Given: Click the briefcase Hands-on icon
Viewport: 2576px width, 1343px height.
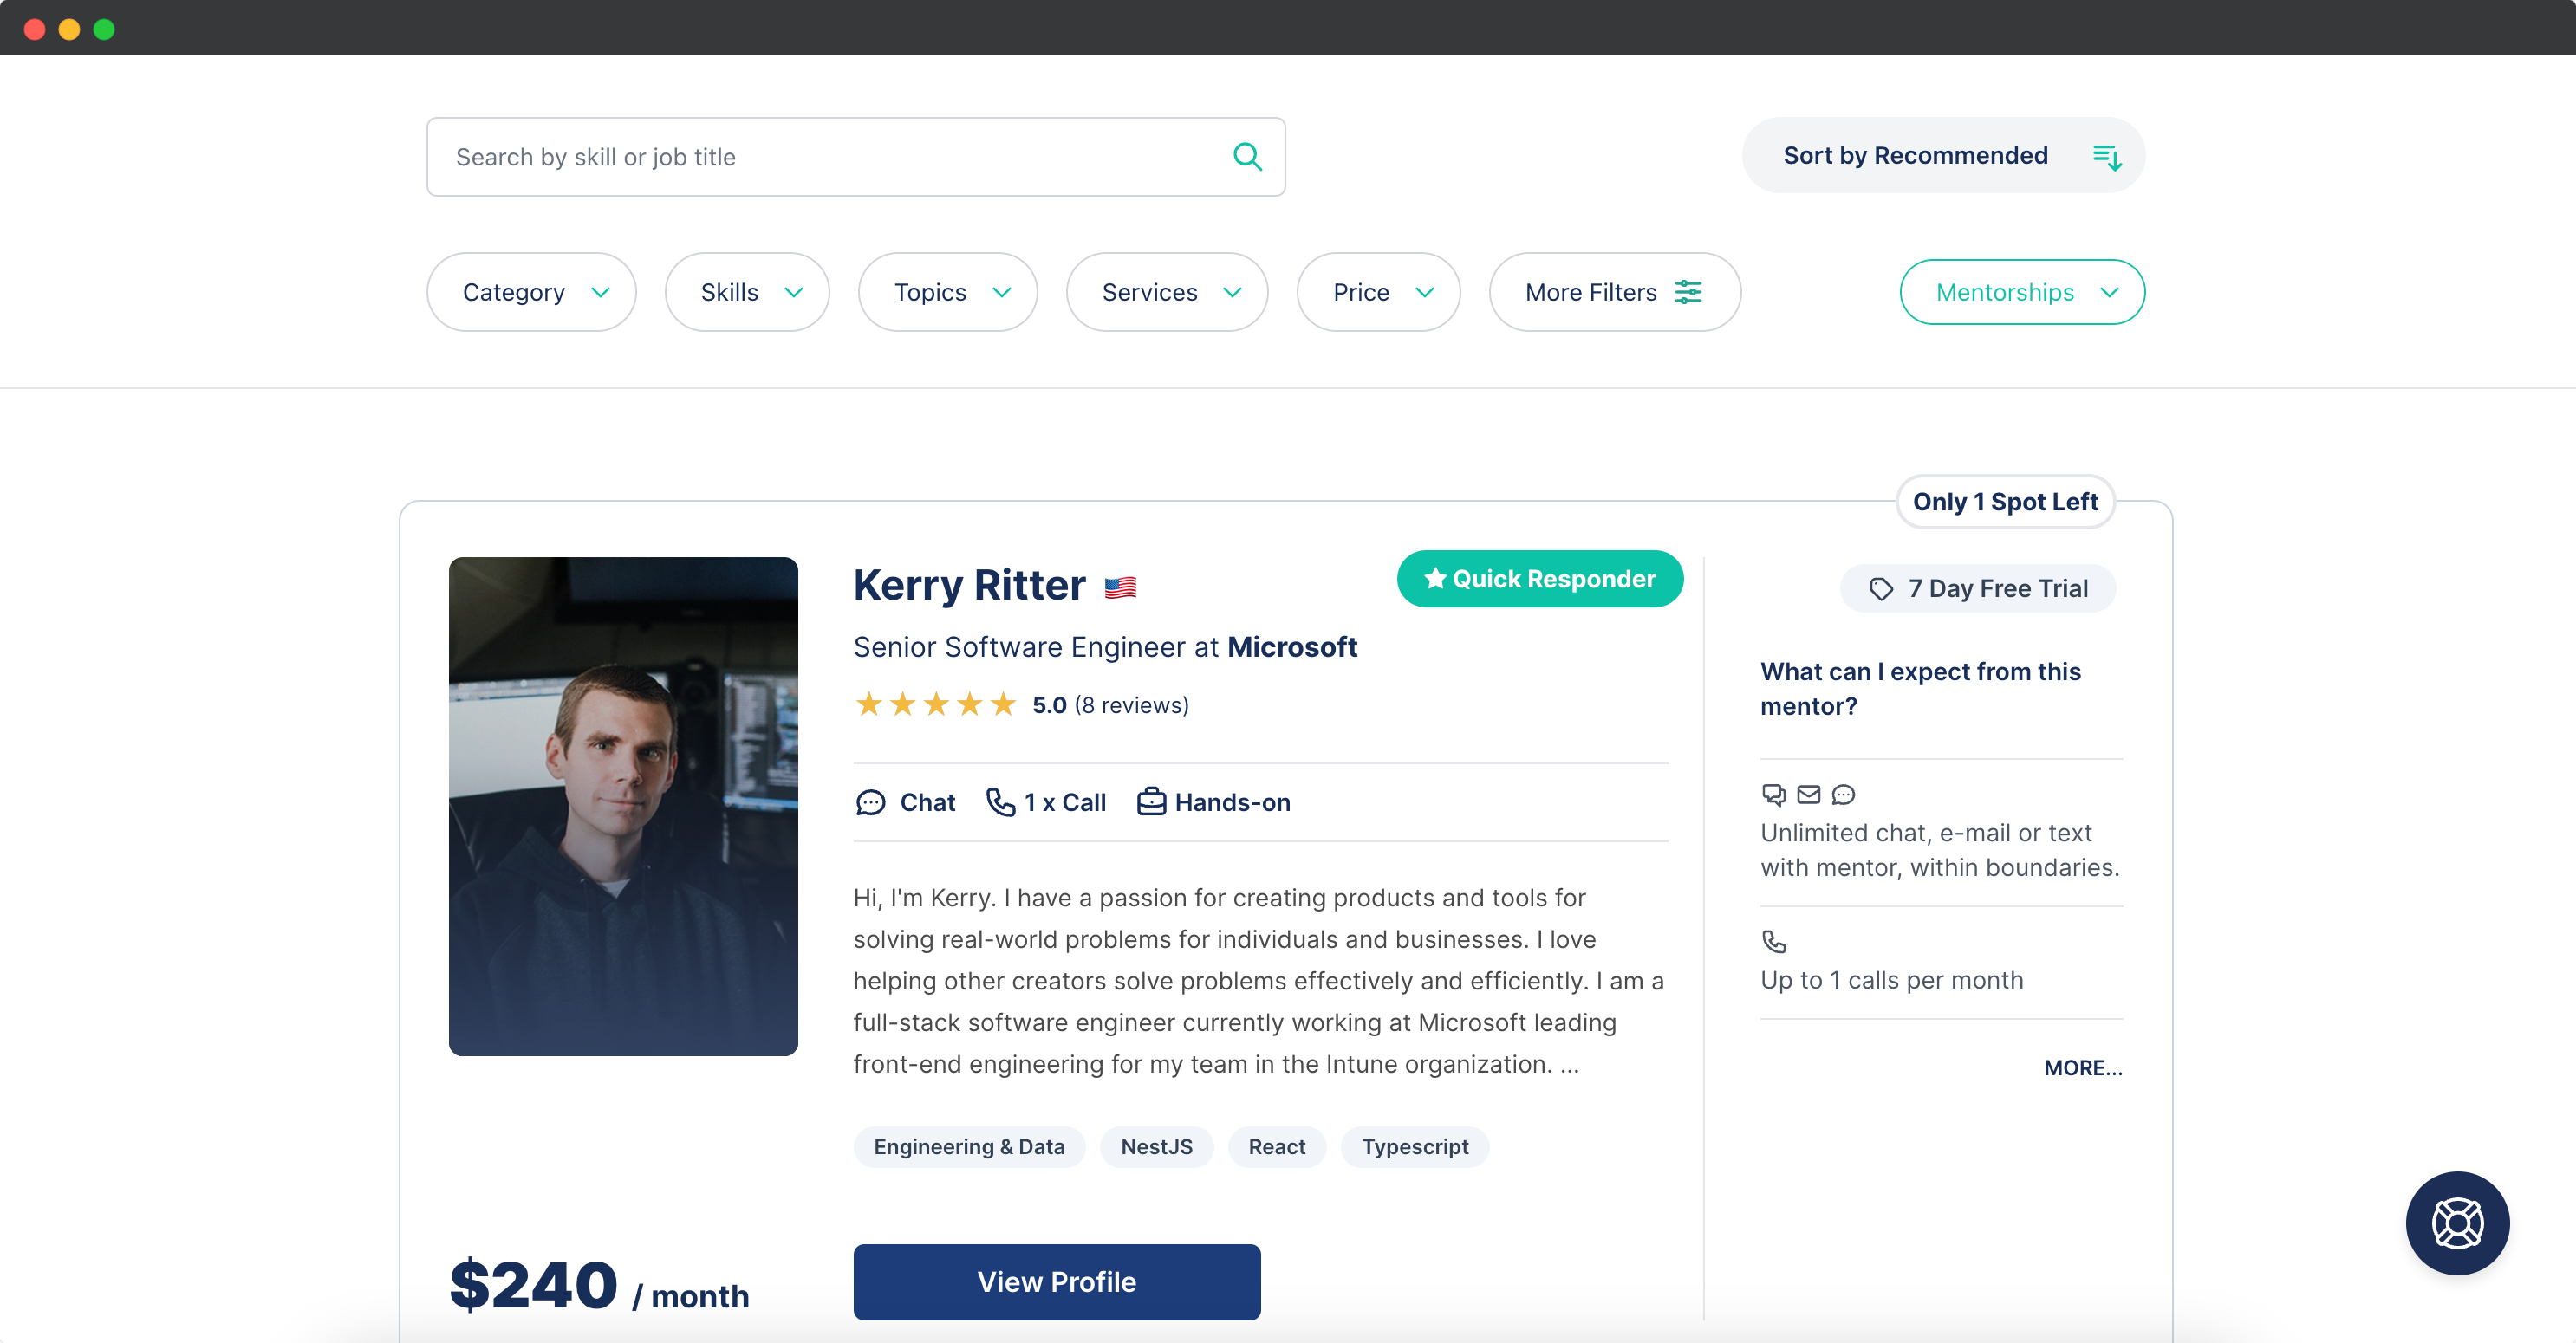Looking at the screenshot, I should coord(1151,802).
